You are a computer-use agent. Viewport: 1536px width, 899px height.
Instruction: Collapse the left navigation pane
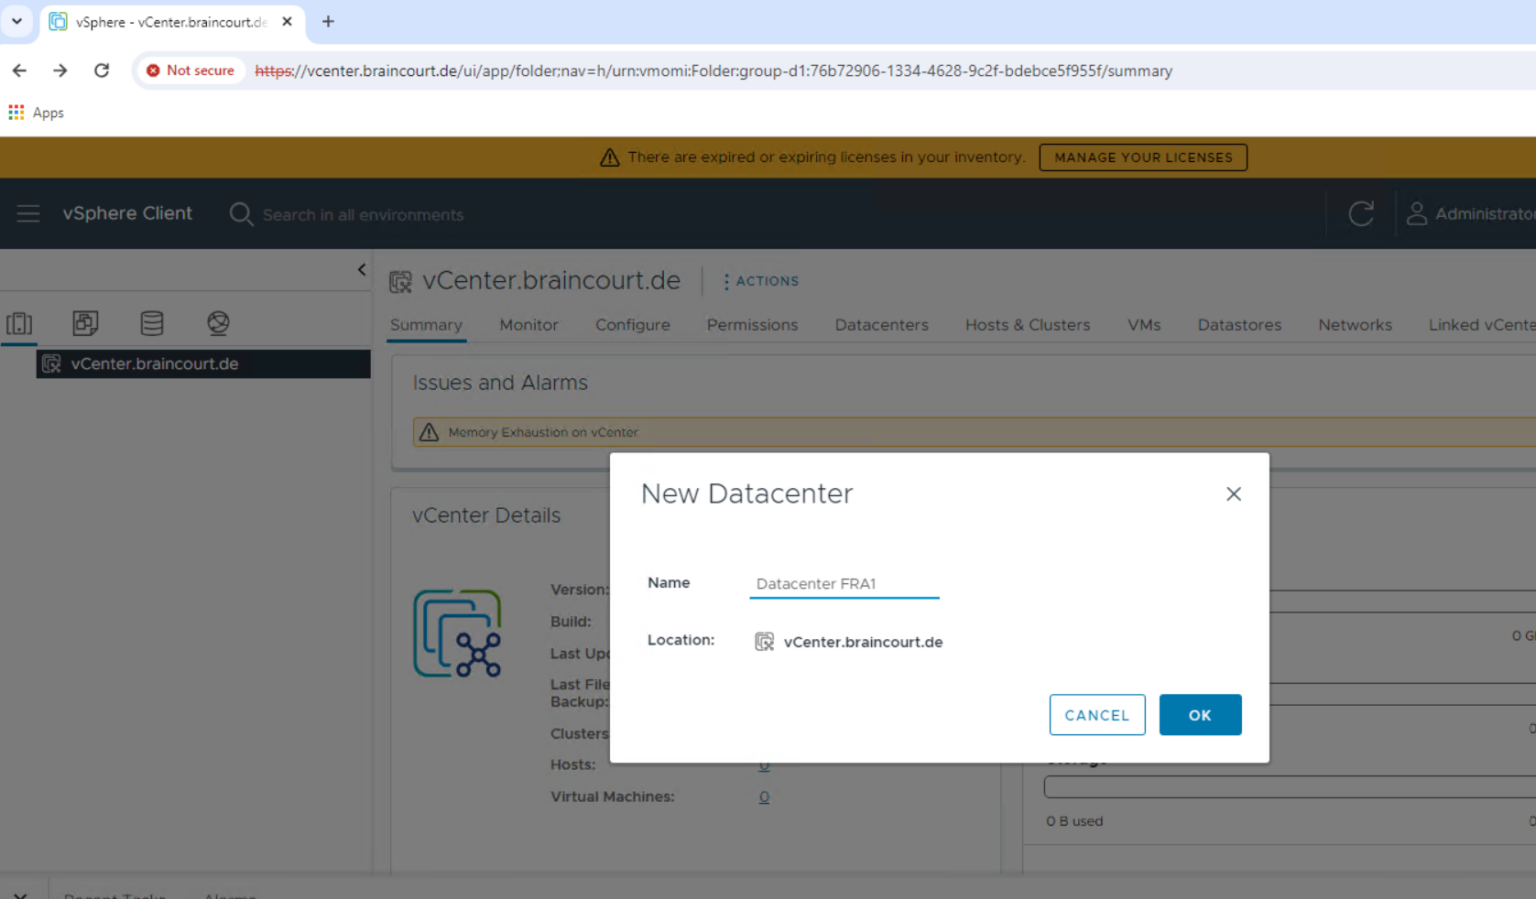pyautogui.click(x=361, y=269)
